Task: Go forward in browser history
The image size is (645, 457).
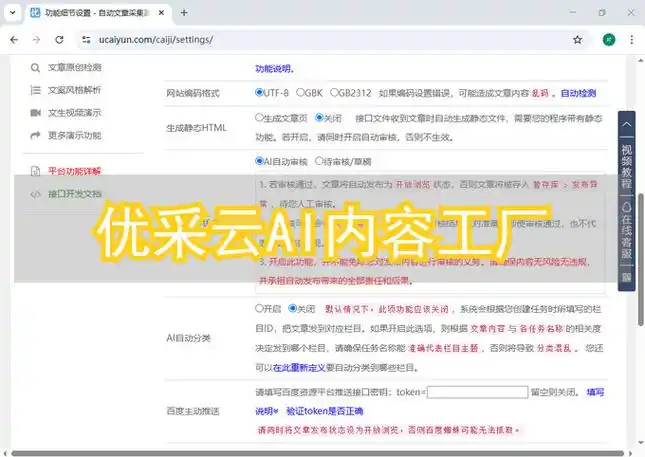Action: (x=37, y=39)
